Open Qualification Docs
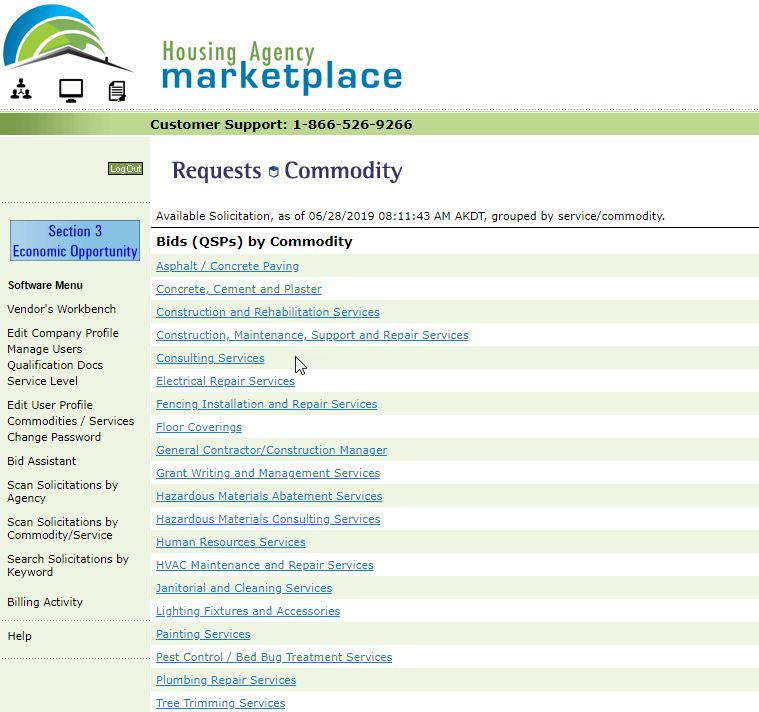The image size is (759, 712). click(x=55, y=365)
